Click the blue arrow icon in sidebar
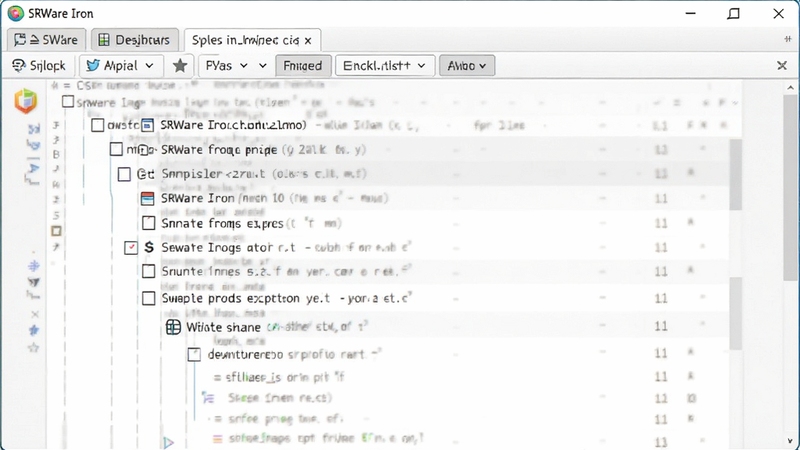The width and height of the screenshot is (800, 450). point(34,168)
